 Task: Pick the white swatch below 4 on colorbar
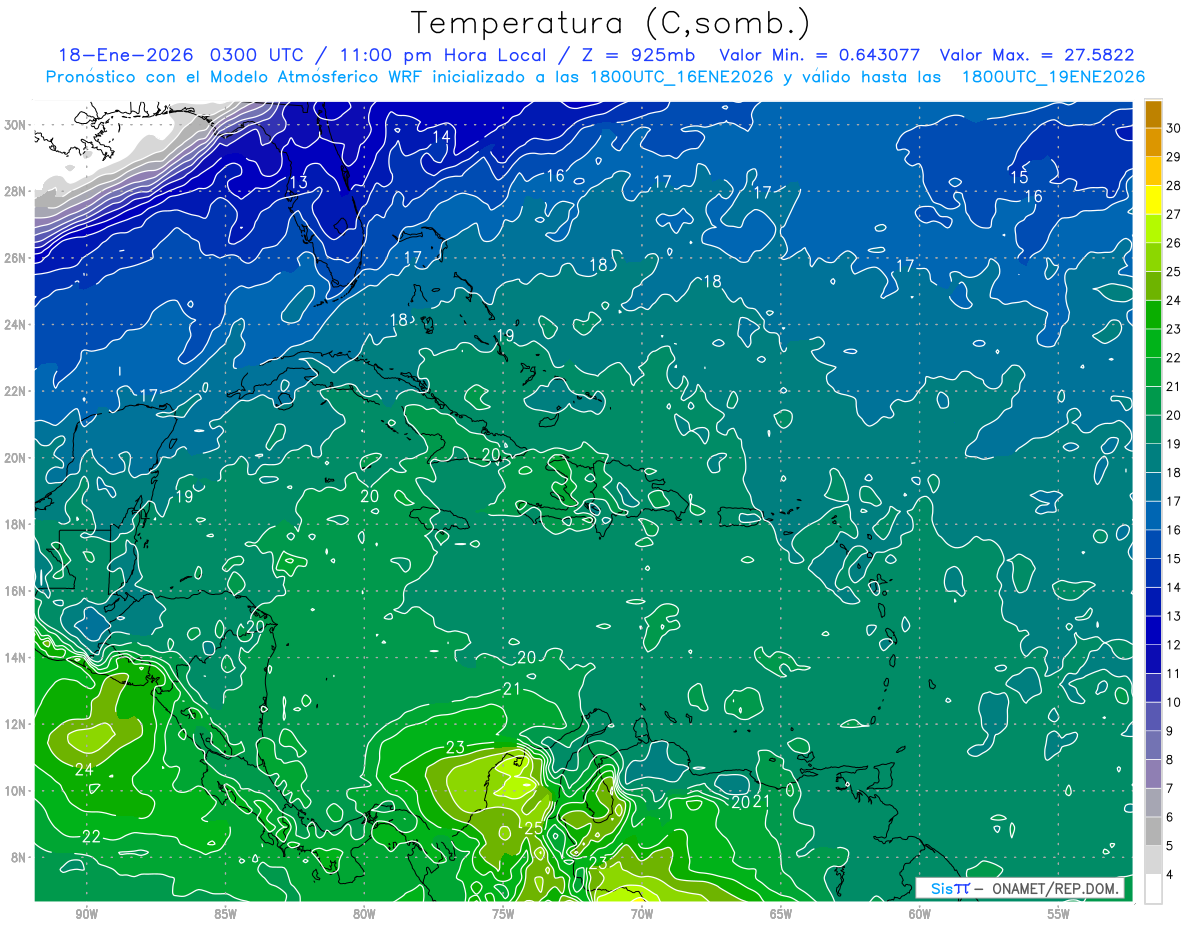tap(1153, 889)
